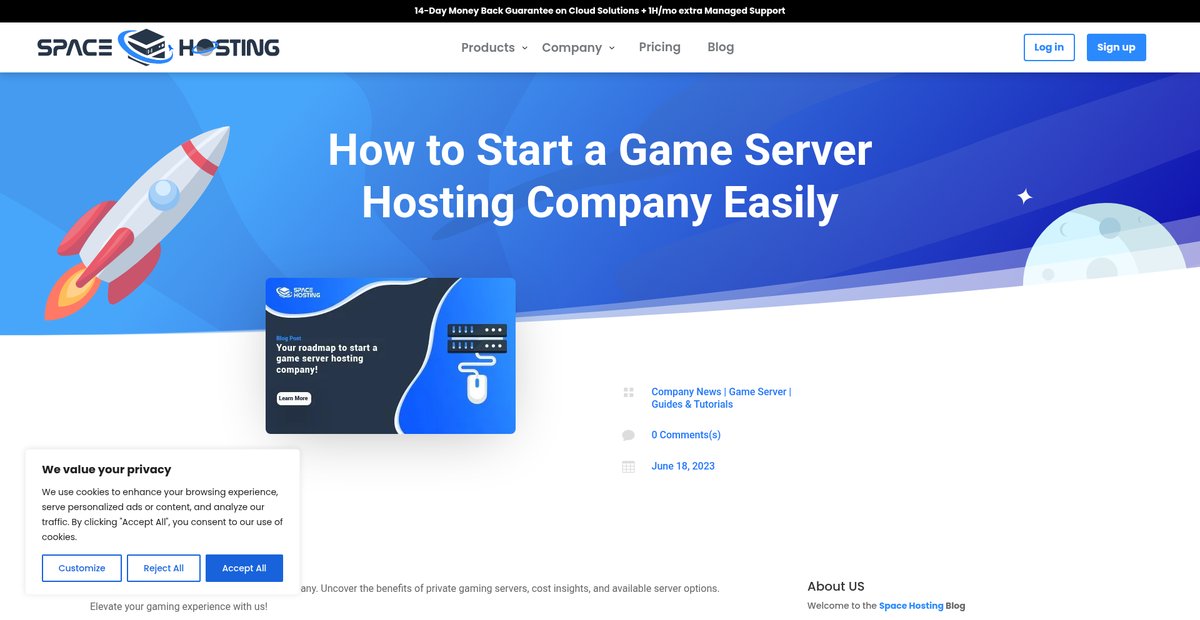Go to the Pricing page

[x=660, y=47]
